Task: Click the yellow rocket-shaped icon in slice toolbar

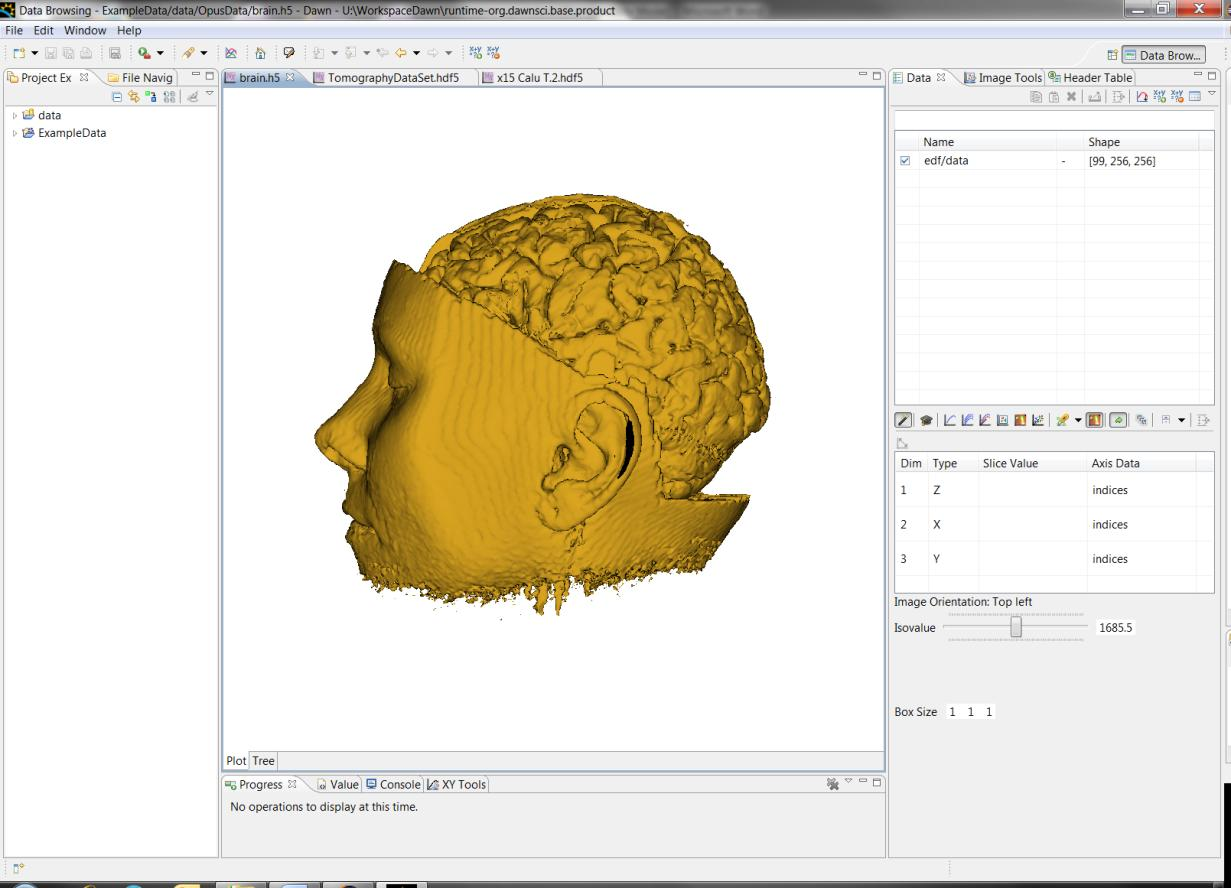Action: (1062, 420)
